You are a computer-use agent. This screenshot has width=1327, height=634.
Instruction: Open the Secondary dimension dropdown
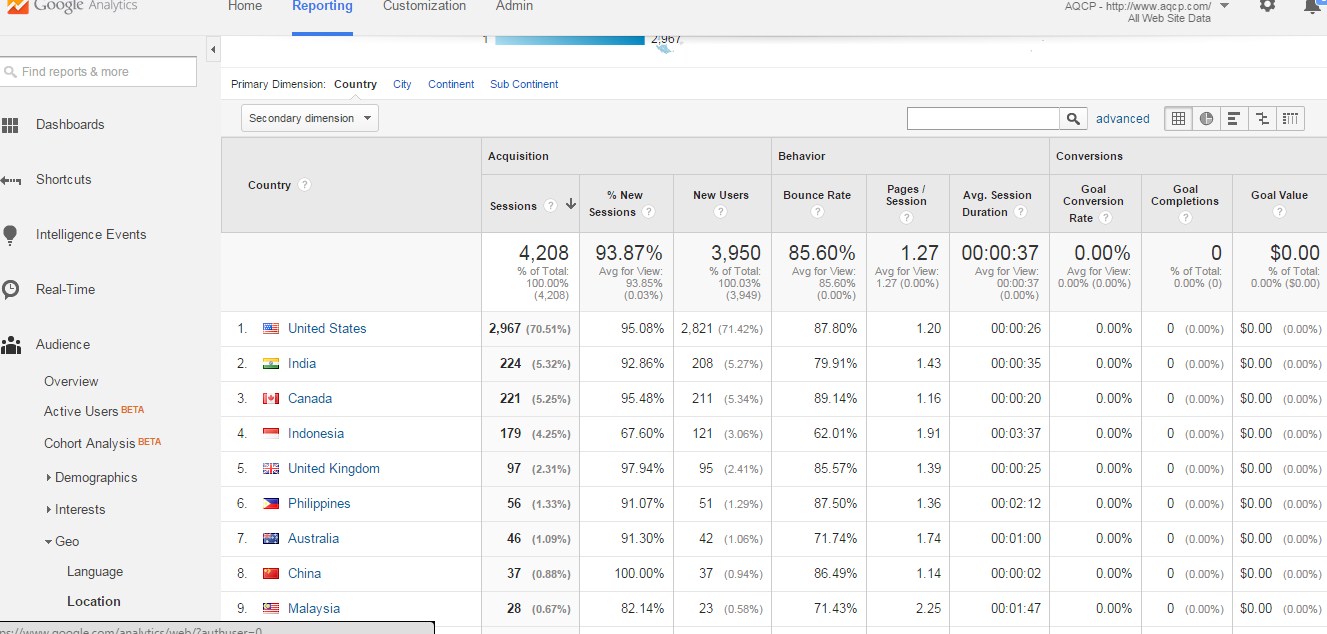[310, 118]
